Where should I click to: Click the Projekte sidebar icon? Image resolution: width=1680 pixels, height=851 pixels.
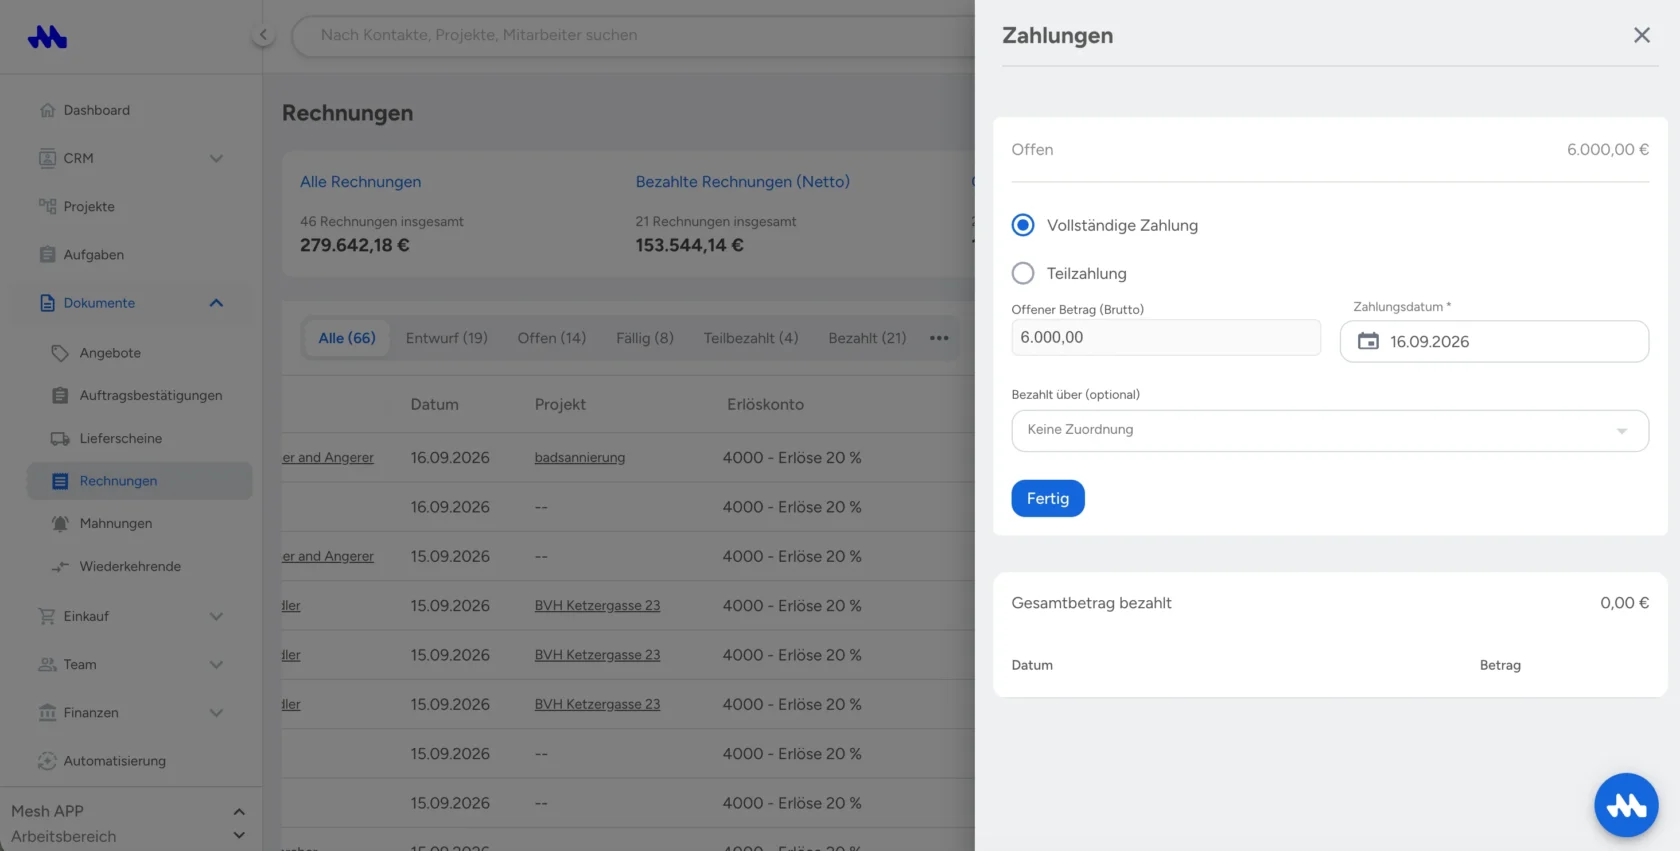(x=47, y=206)
